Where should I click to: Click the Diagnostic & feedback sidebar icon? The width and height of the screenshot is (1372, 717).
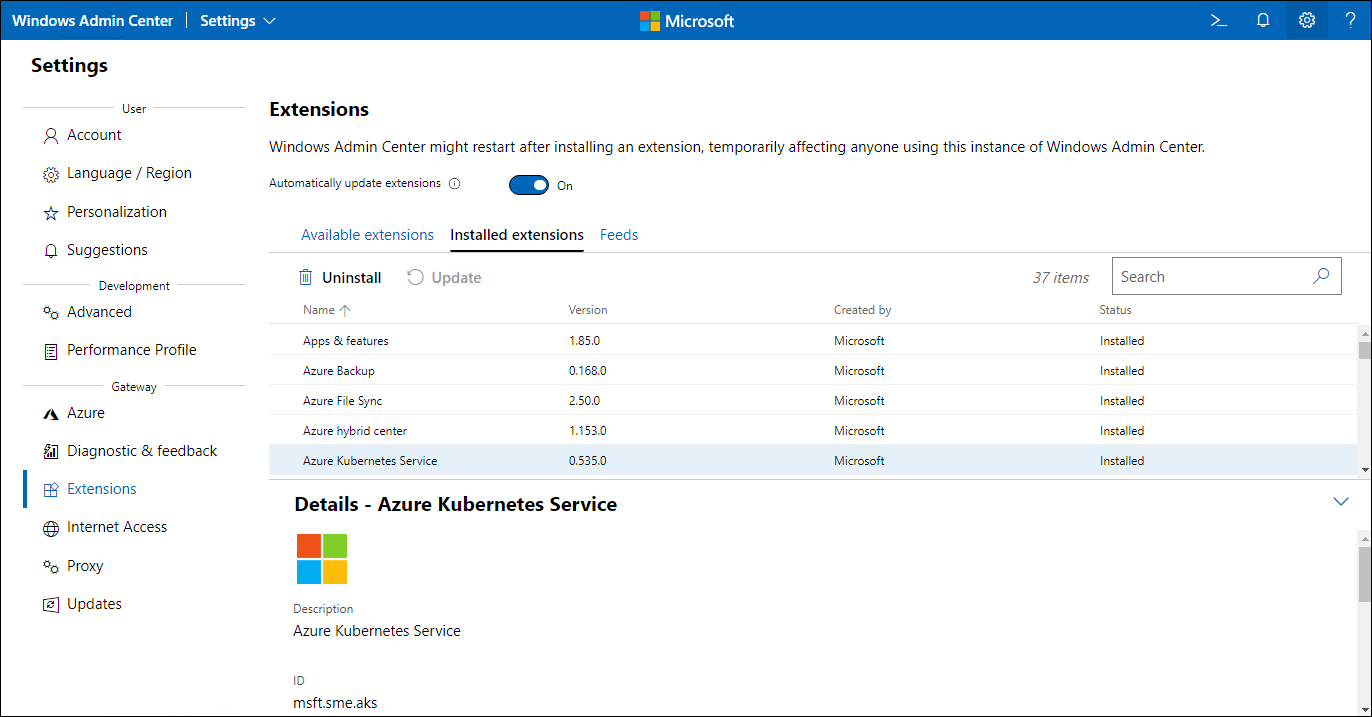tap(51, 450)
